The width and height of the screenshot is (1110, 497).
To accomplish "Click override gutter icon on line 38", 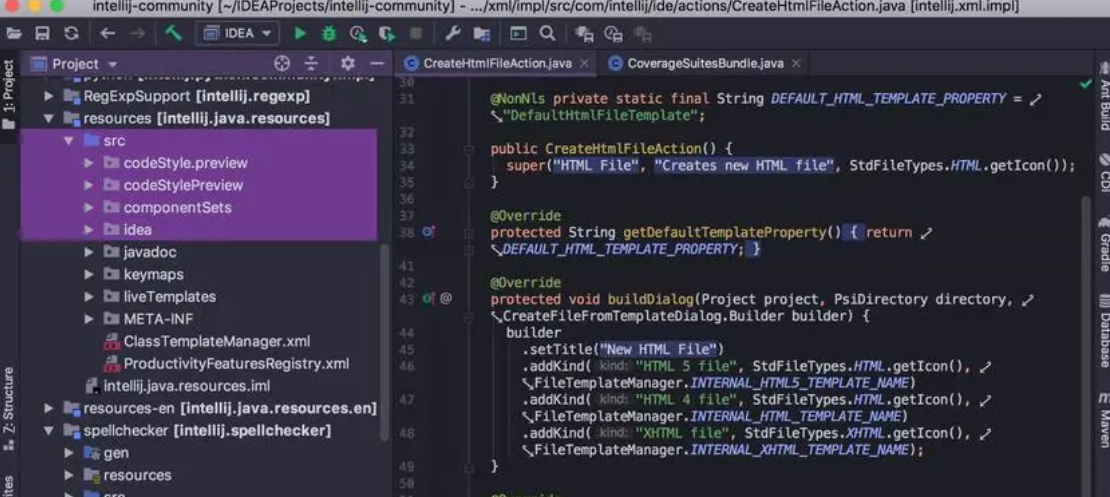I will [428, 232].
